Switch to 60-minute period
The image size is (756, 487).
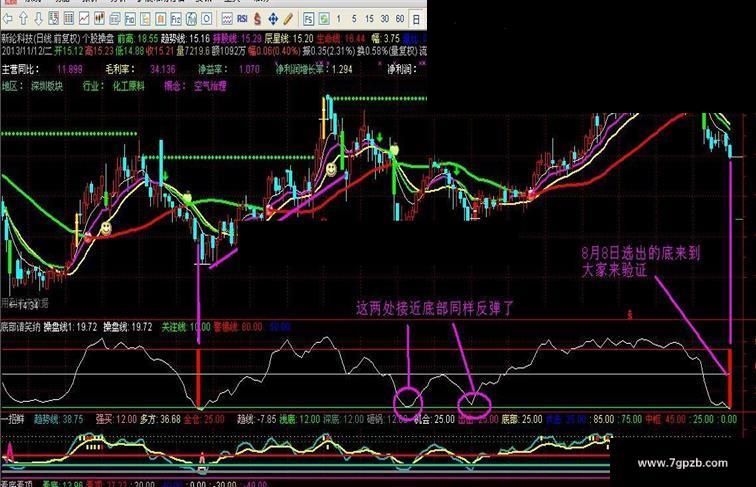tap(400, 19)
